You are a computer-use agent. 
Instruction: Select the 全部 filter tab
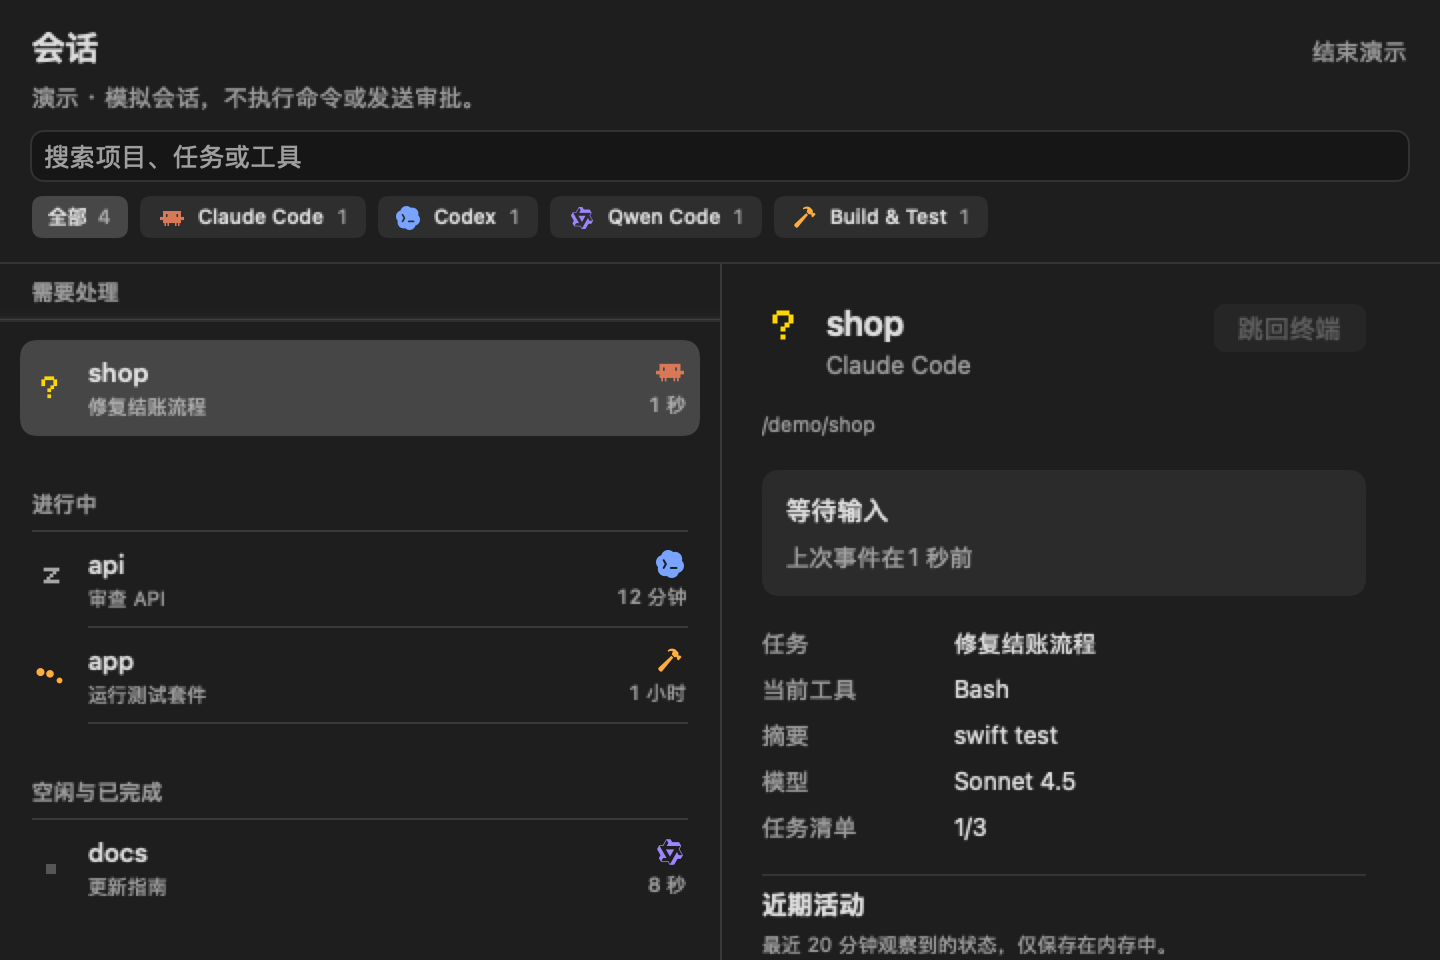[80, 217]
